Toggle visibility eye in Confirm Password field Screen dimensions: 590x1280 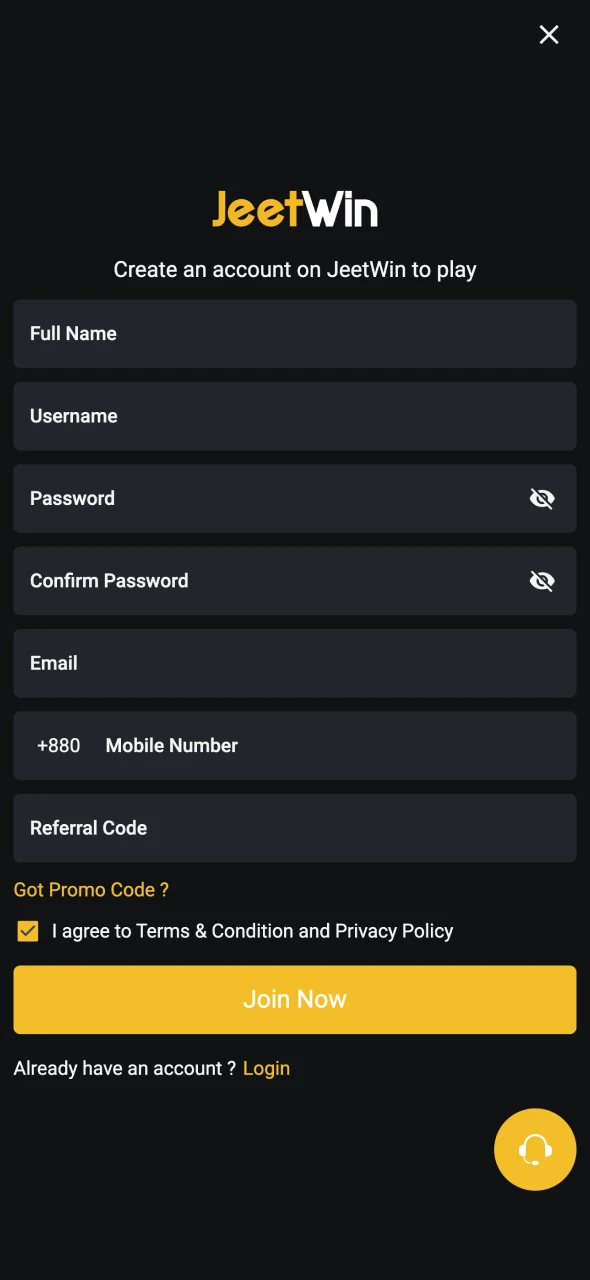click(x=542, y=581)
